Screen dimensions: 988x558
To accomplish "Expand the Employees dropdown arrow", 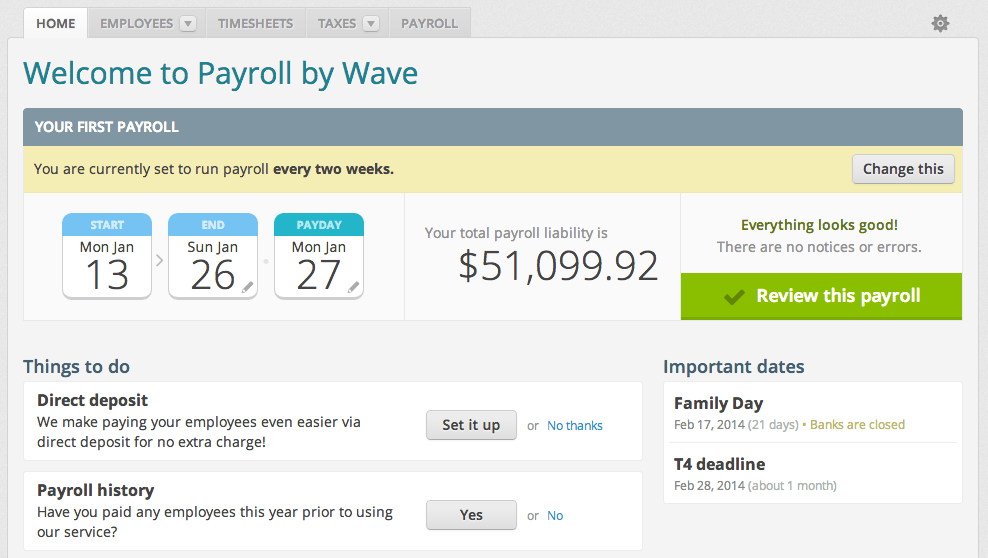I will coord(187,24).
